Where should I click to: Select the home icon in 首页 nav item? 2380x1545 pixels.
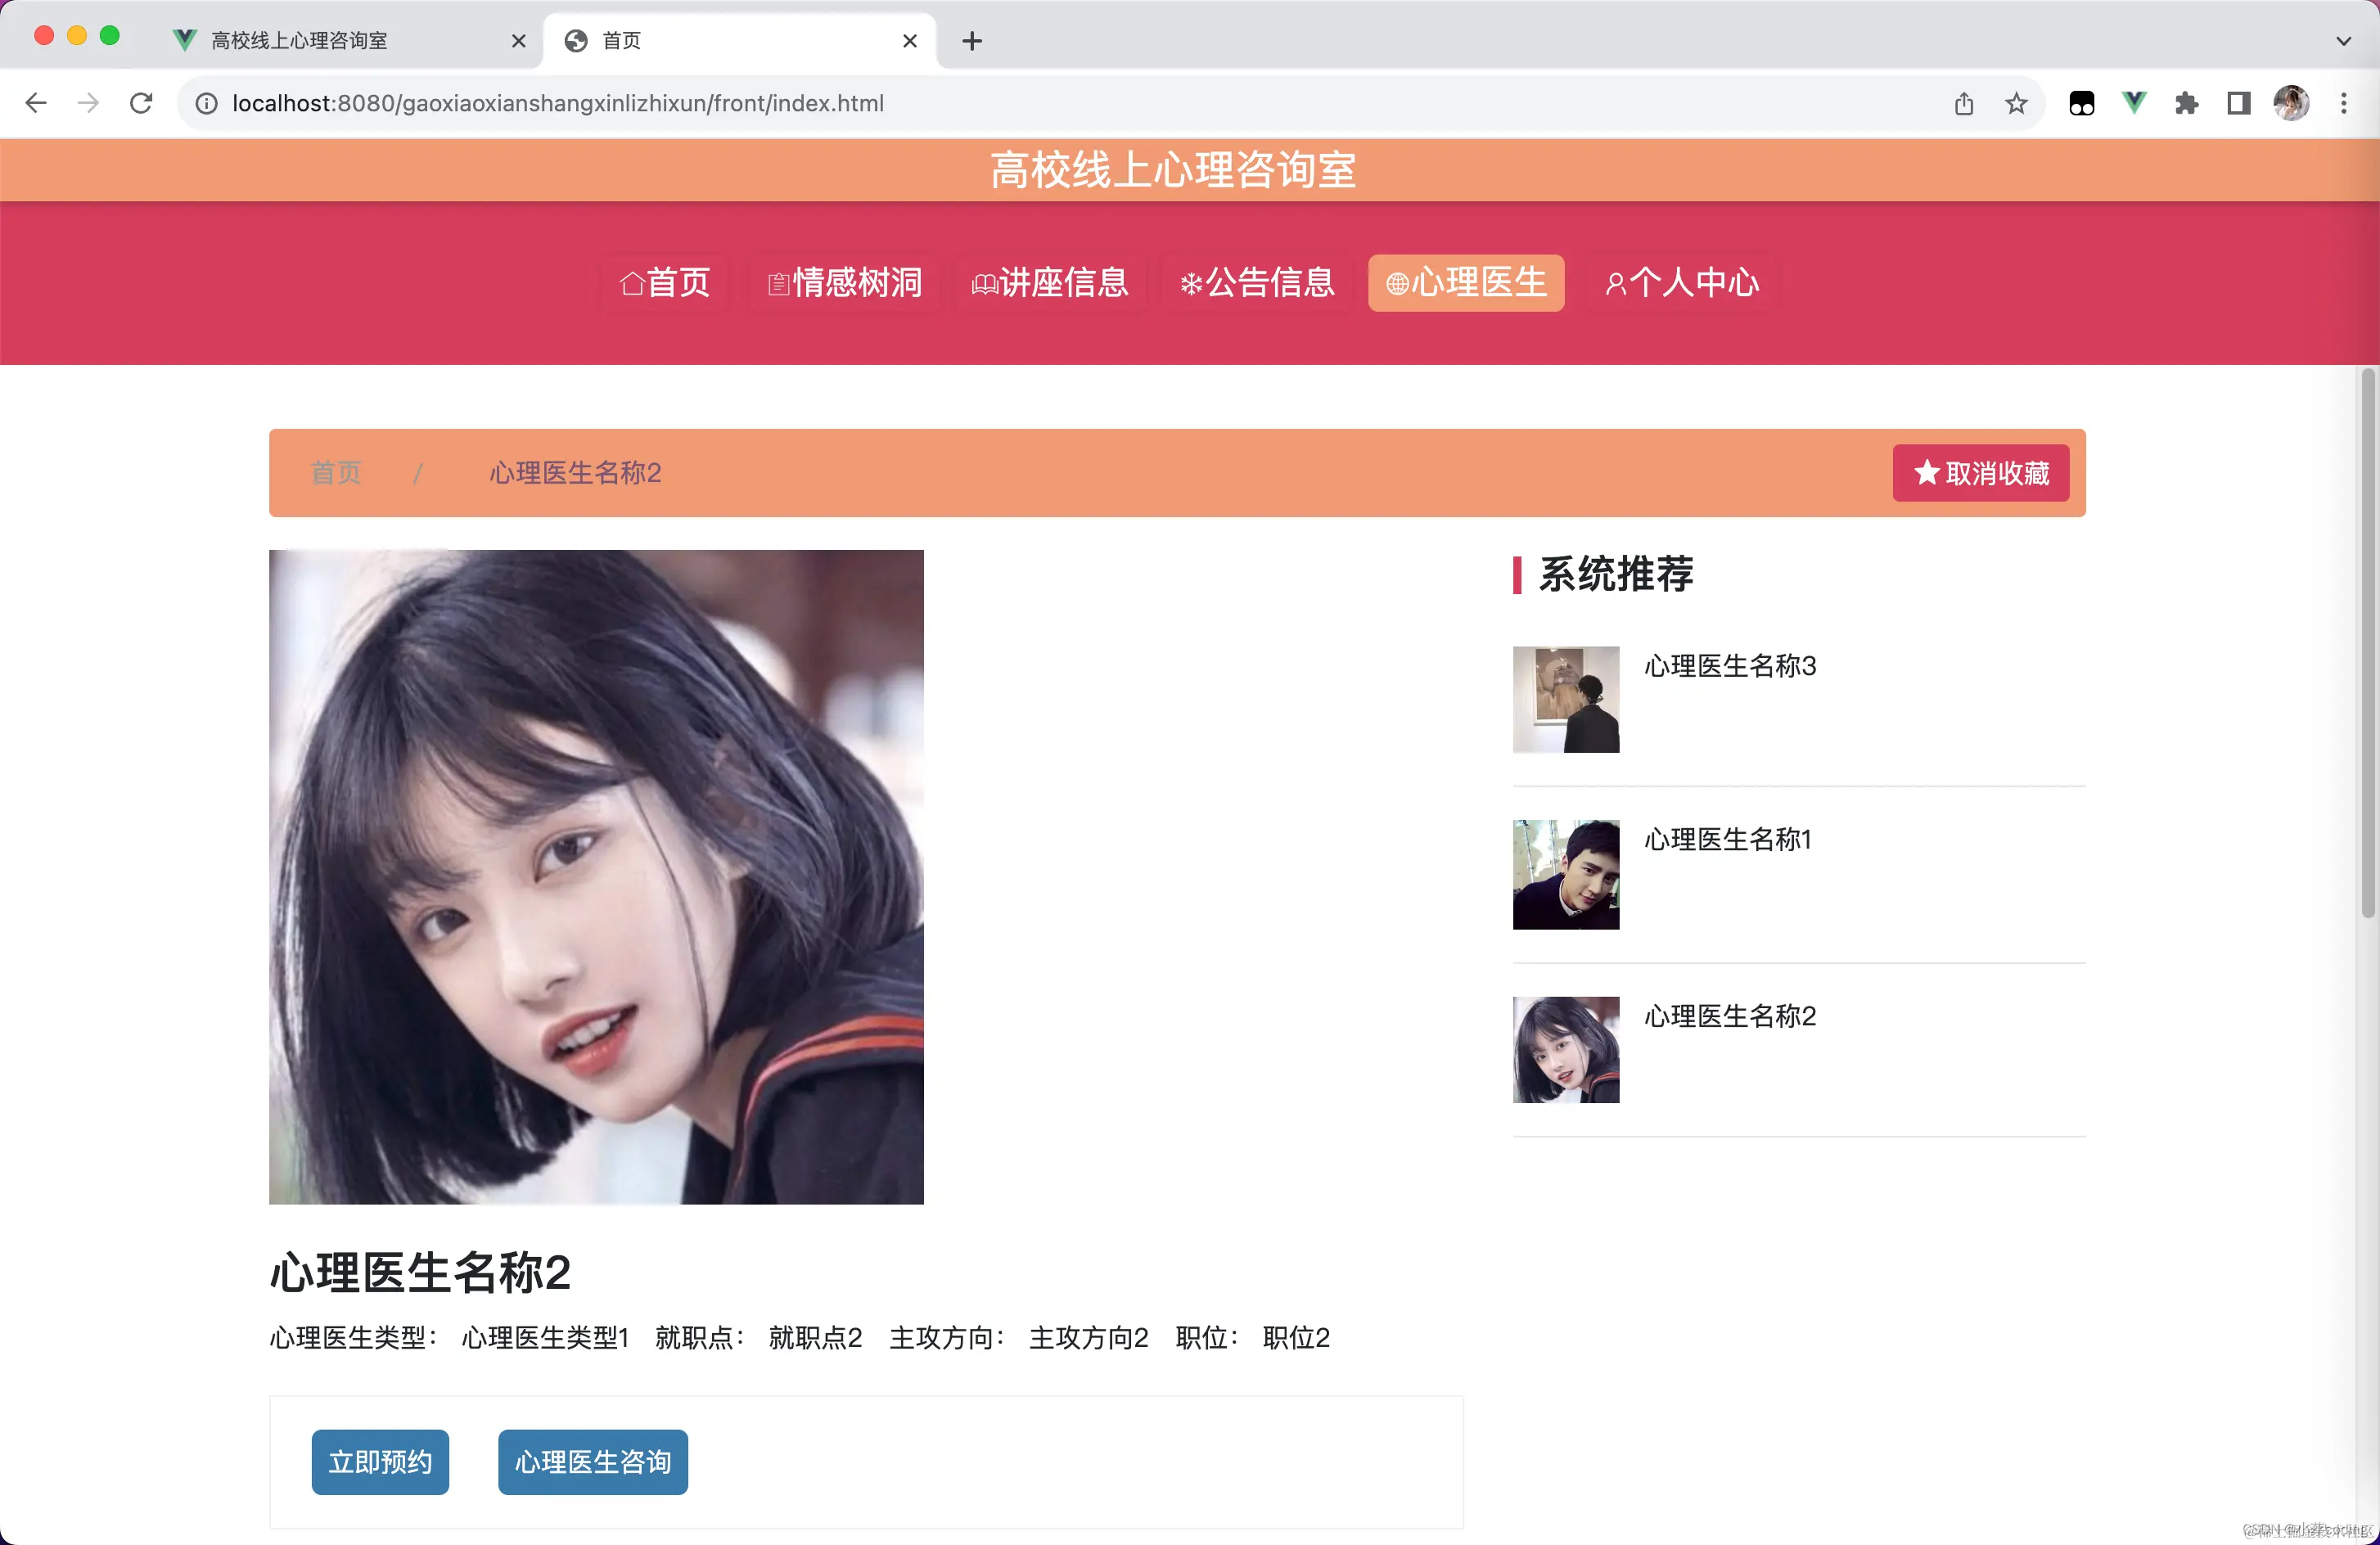click(633, 283)
